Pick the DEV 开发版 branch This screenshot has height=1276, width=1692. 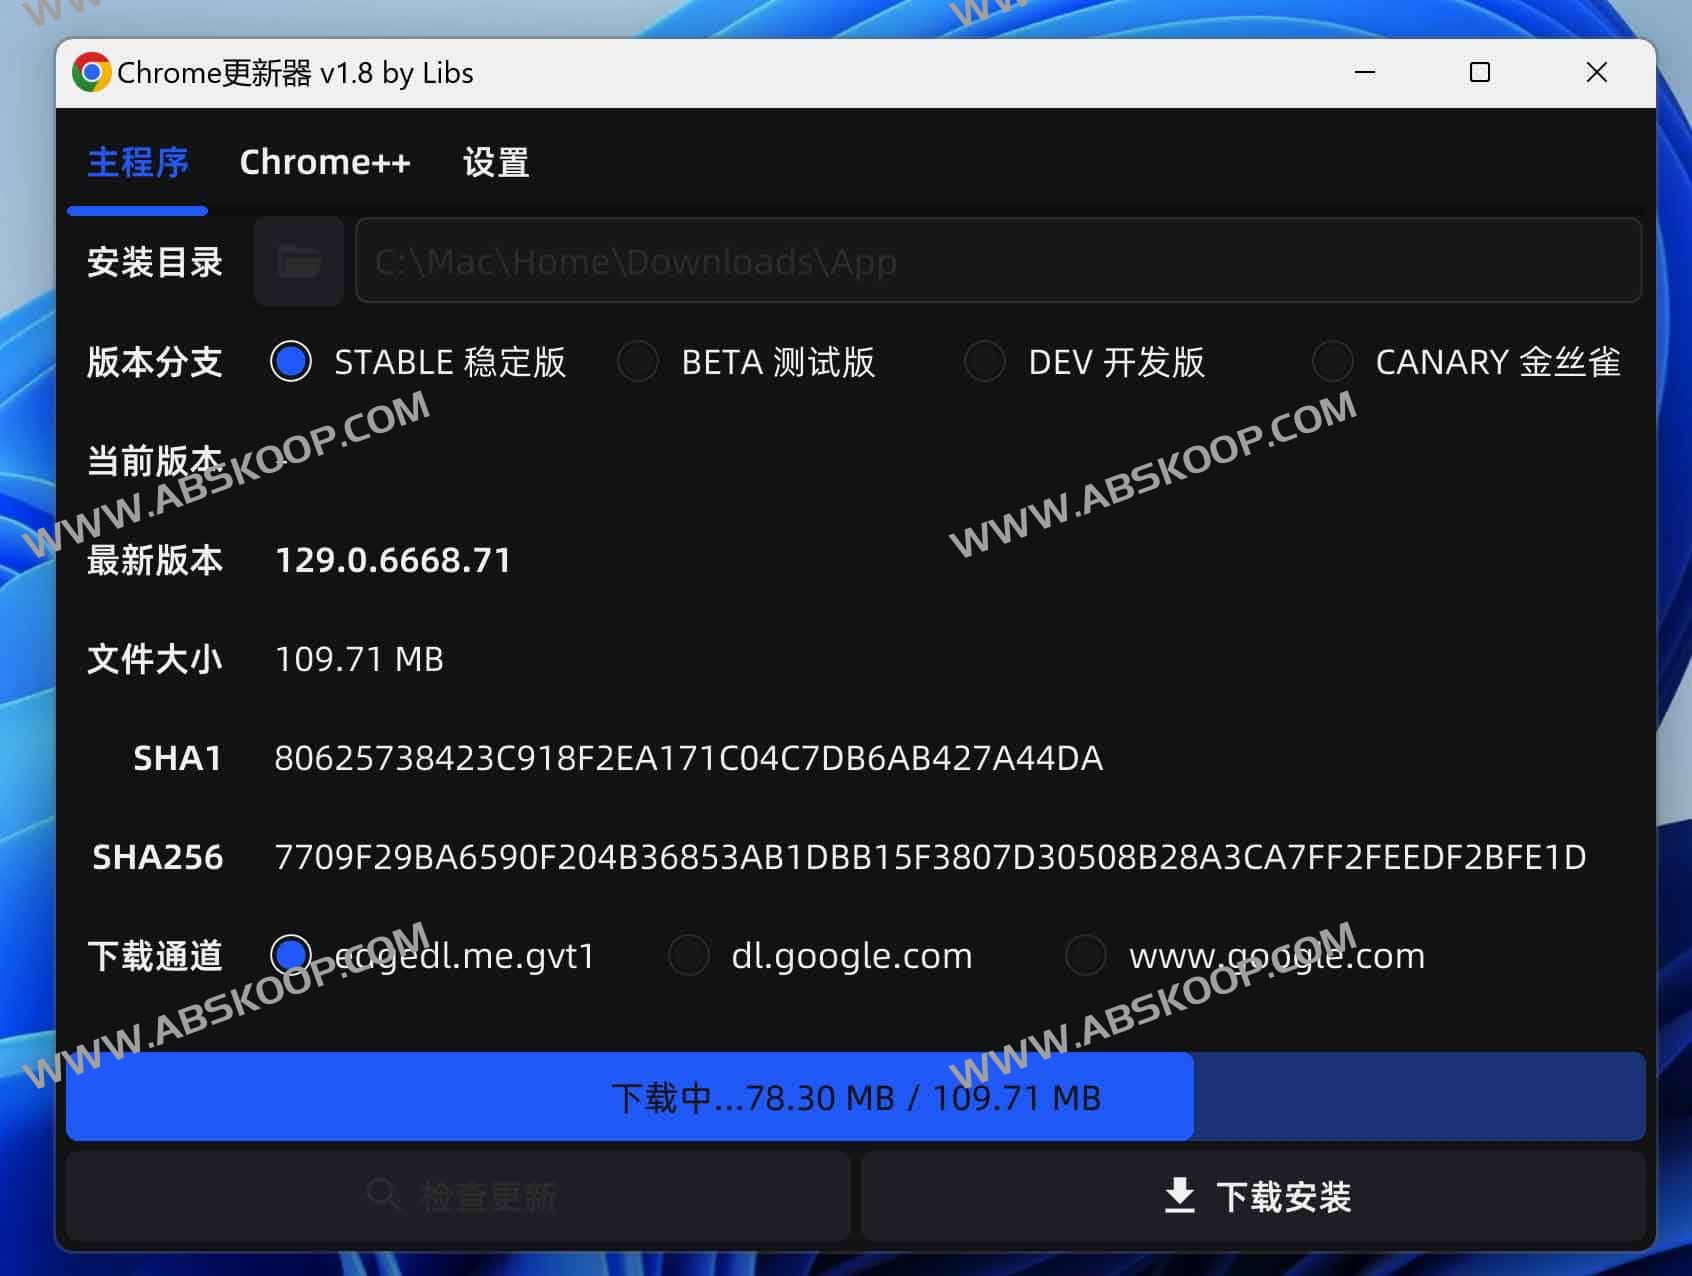pyautogui.click(x=985, y=362)
